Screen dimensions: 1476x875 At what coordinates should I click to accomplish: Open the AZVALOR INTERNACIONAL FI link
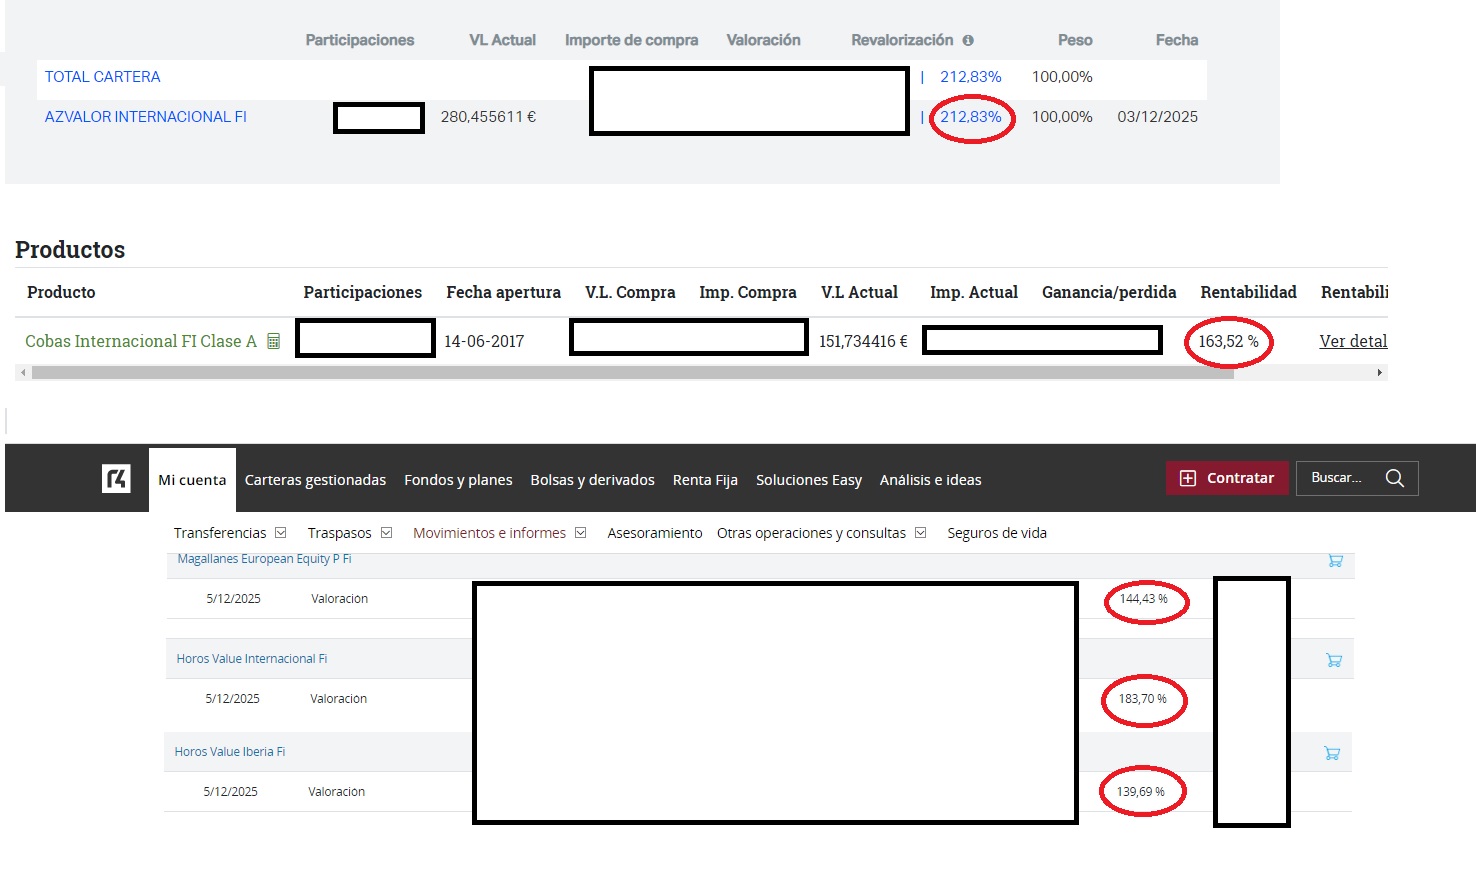click(x=145, y=117)
